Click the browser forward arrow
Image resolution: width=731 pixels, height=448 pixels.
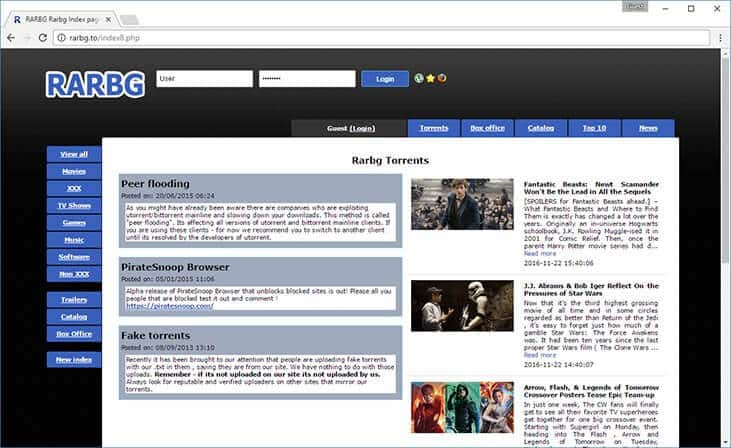coord(27,38)
